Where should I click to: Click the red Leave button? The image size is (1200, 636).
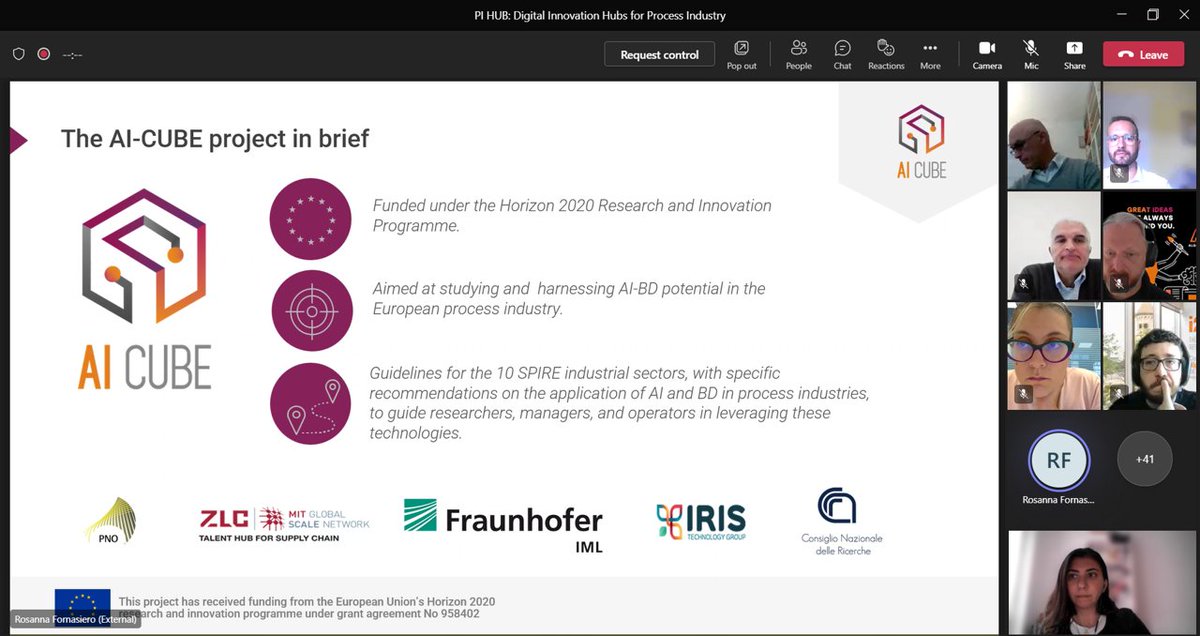point(1143,54)
